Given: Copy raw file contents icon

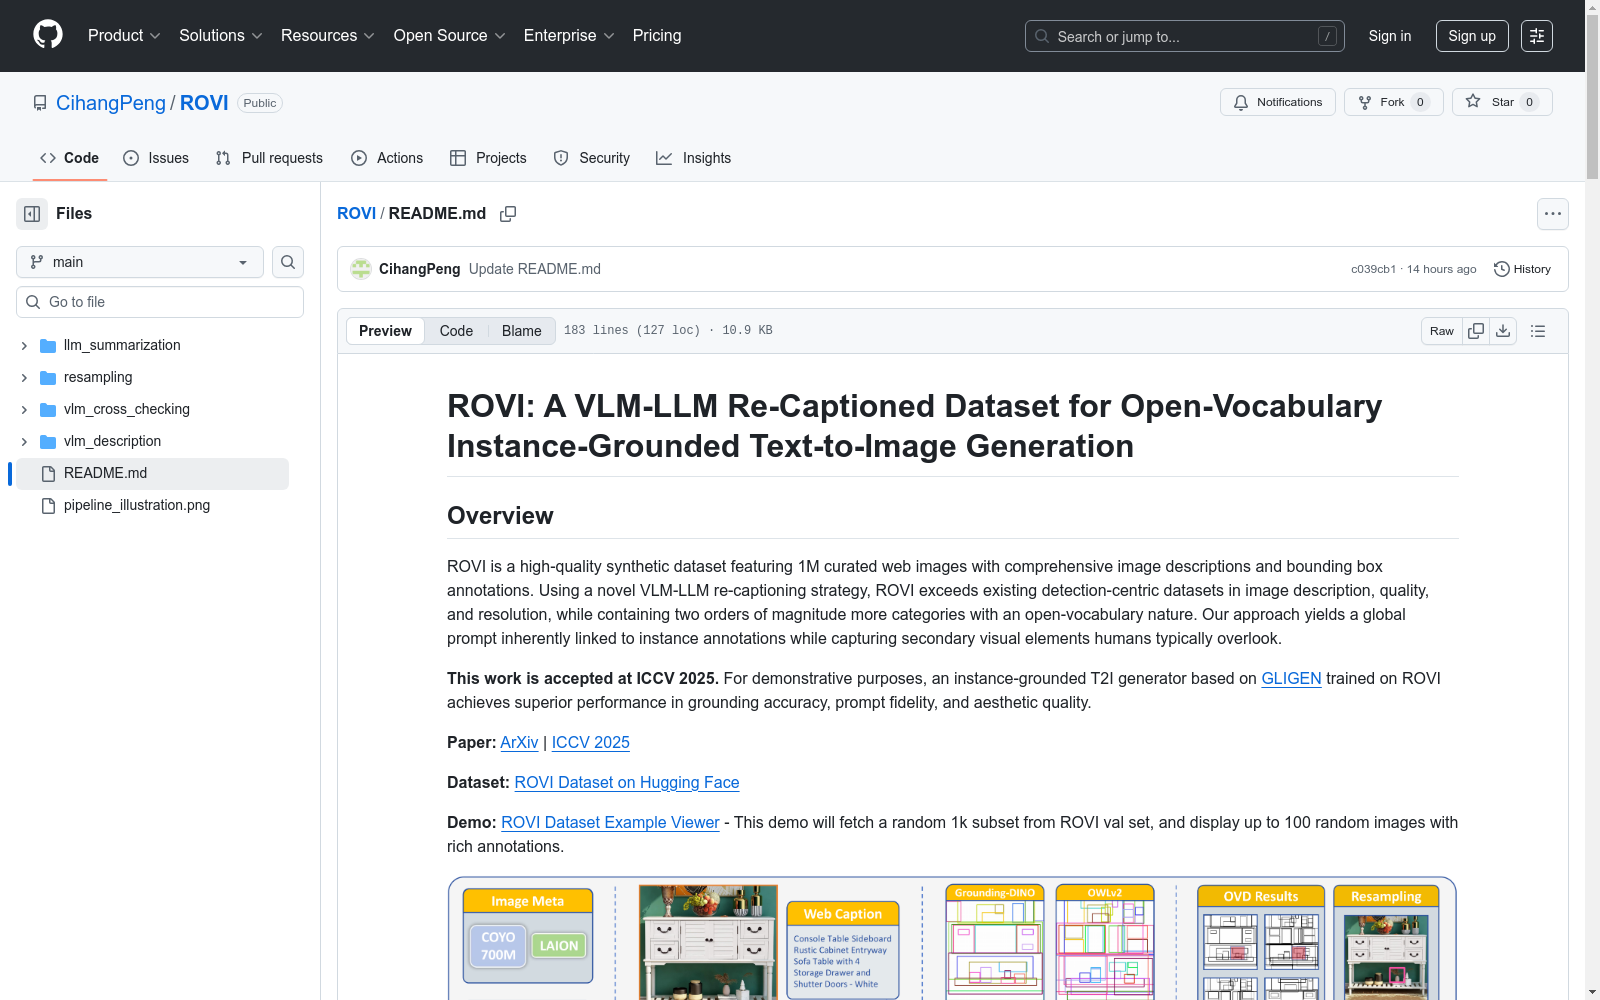Looking at the screenshot, I should point(1476,331).
